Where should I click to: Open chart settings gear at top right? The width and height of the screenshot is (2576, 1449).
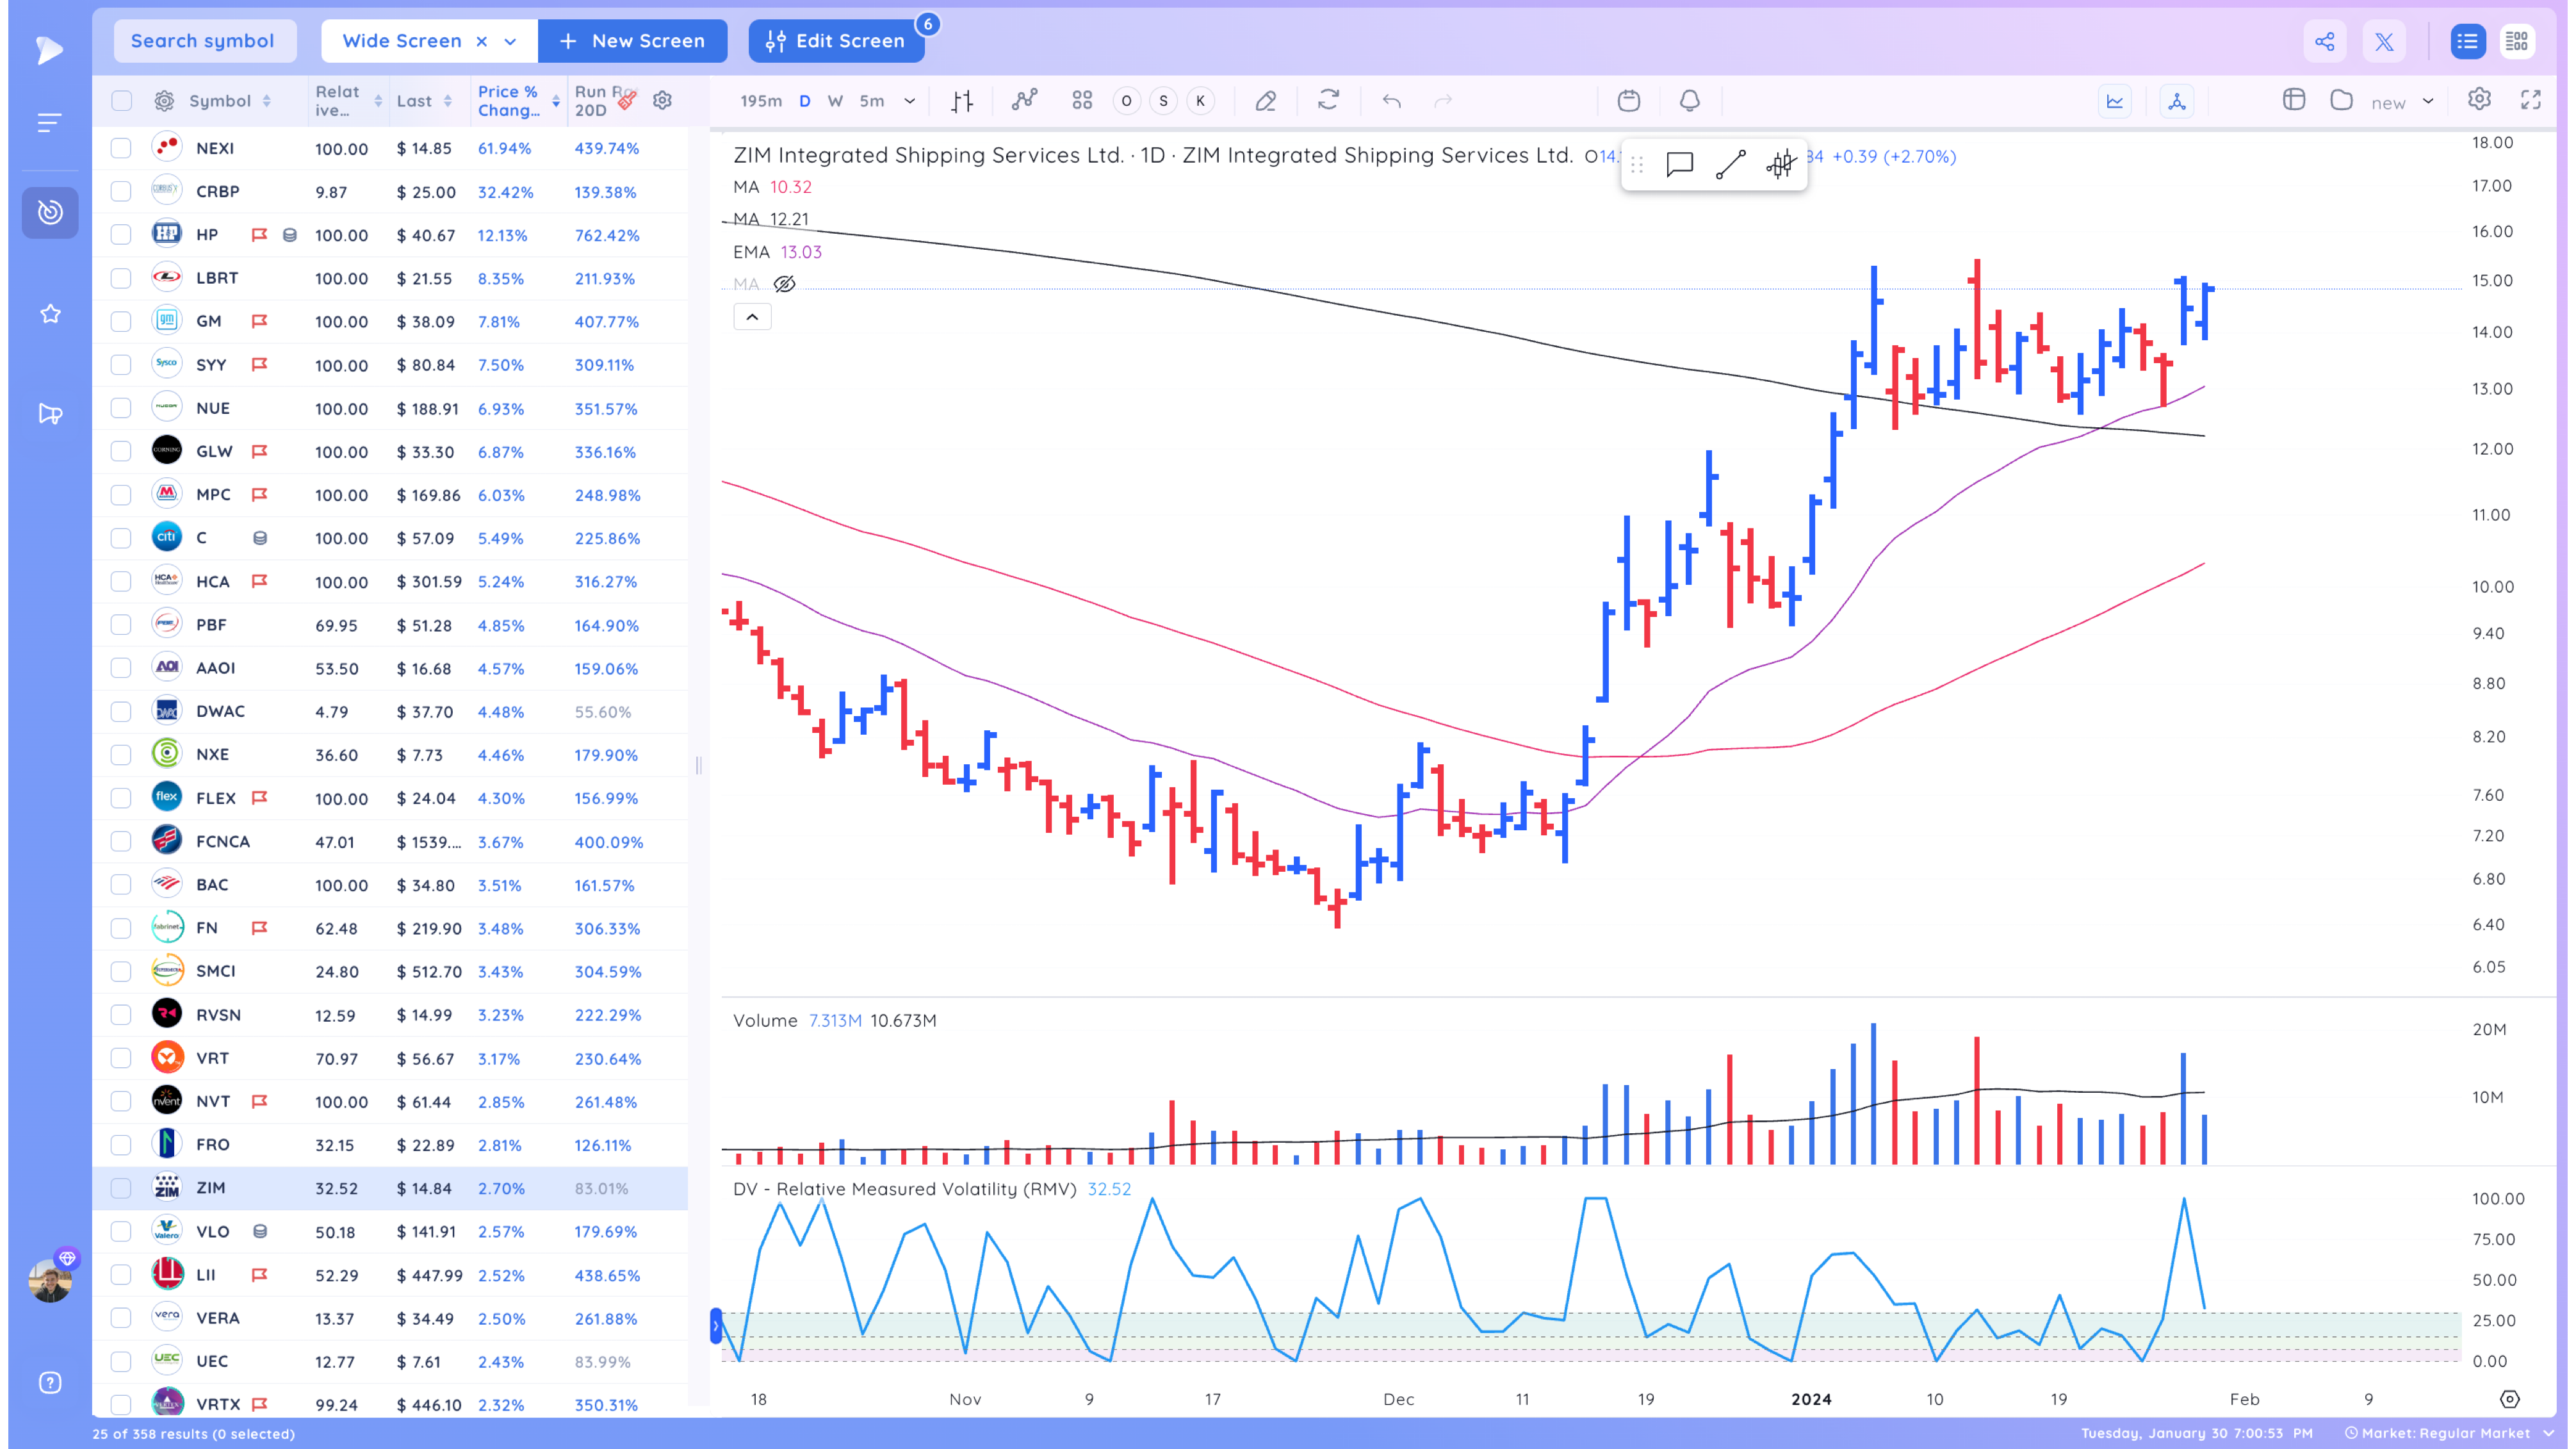tap(2478, 99)
